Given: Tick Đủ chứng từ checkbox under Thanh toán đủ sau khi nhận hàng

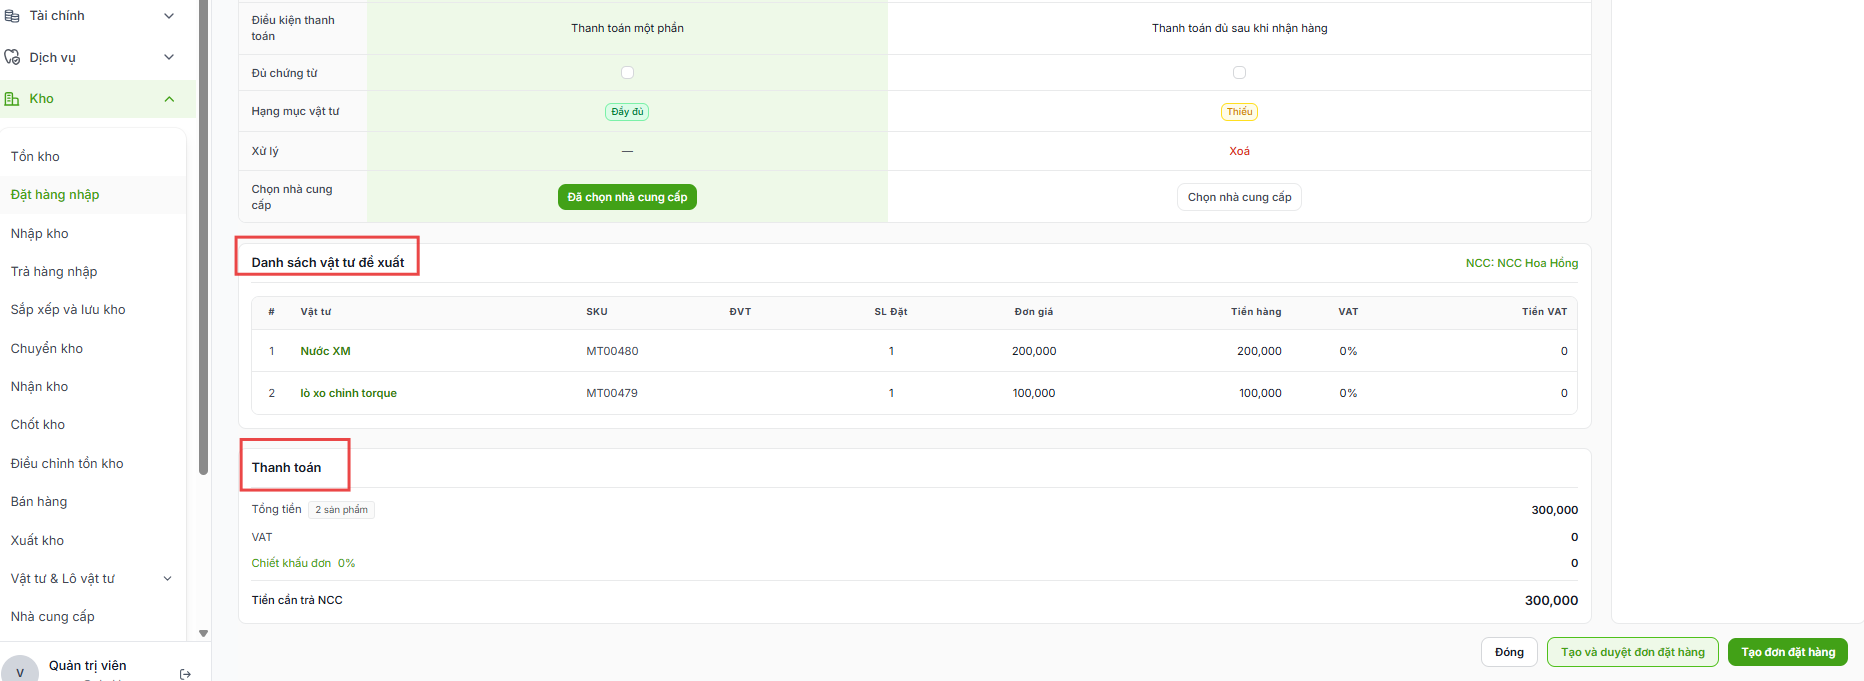Looking at the screenshot, I should tap(1240, 72).
